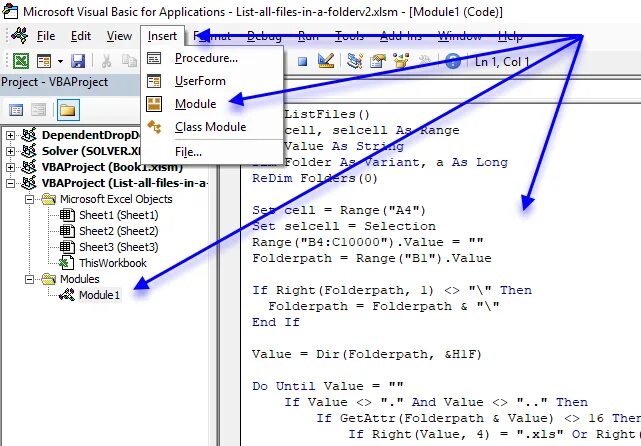The image size is (641, 446).
Task: Click the blue Help question mark icon
Action: pos(453,61)
